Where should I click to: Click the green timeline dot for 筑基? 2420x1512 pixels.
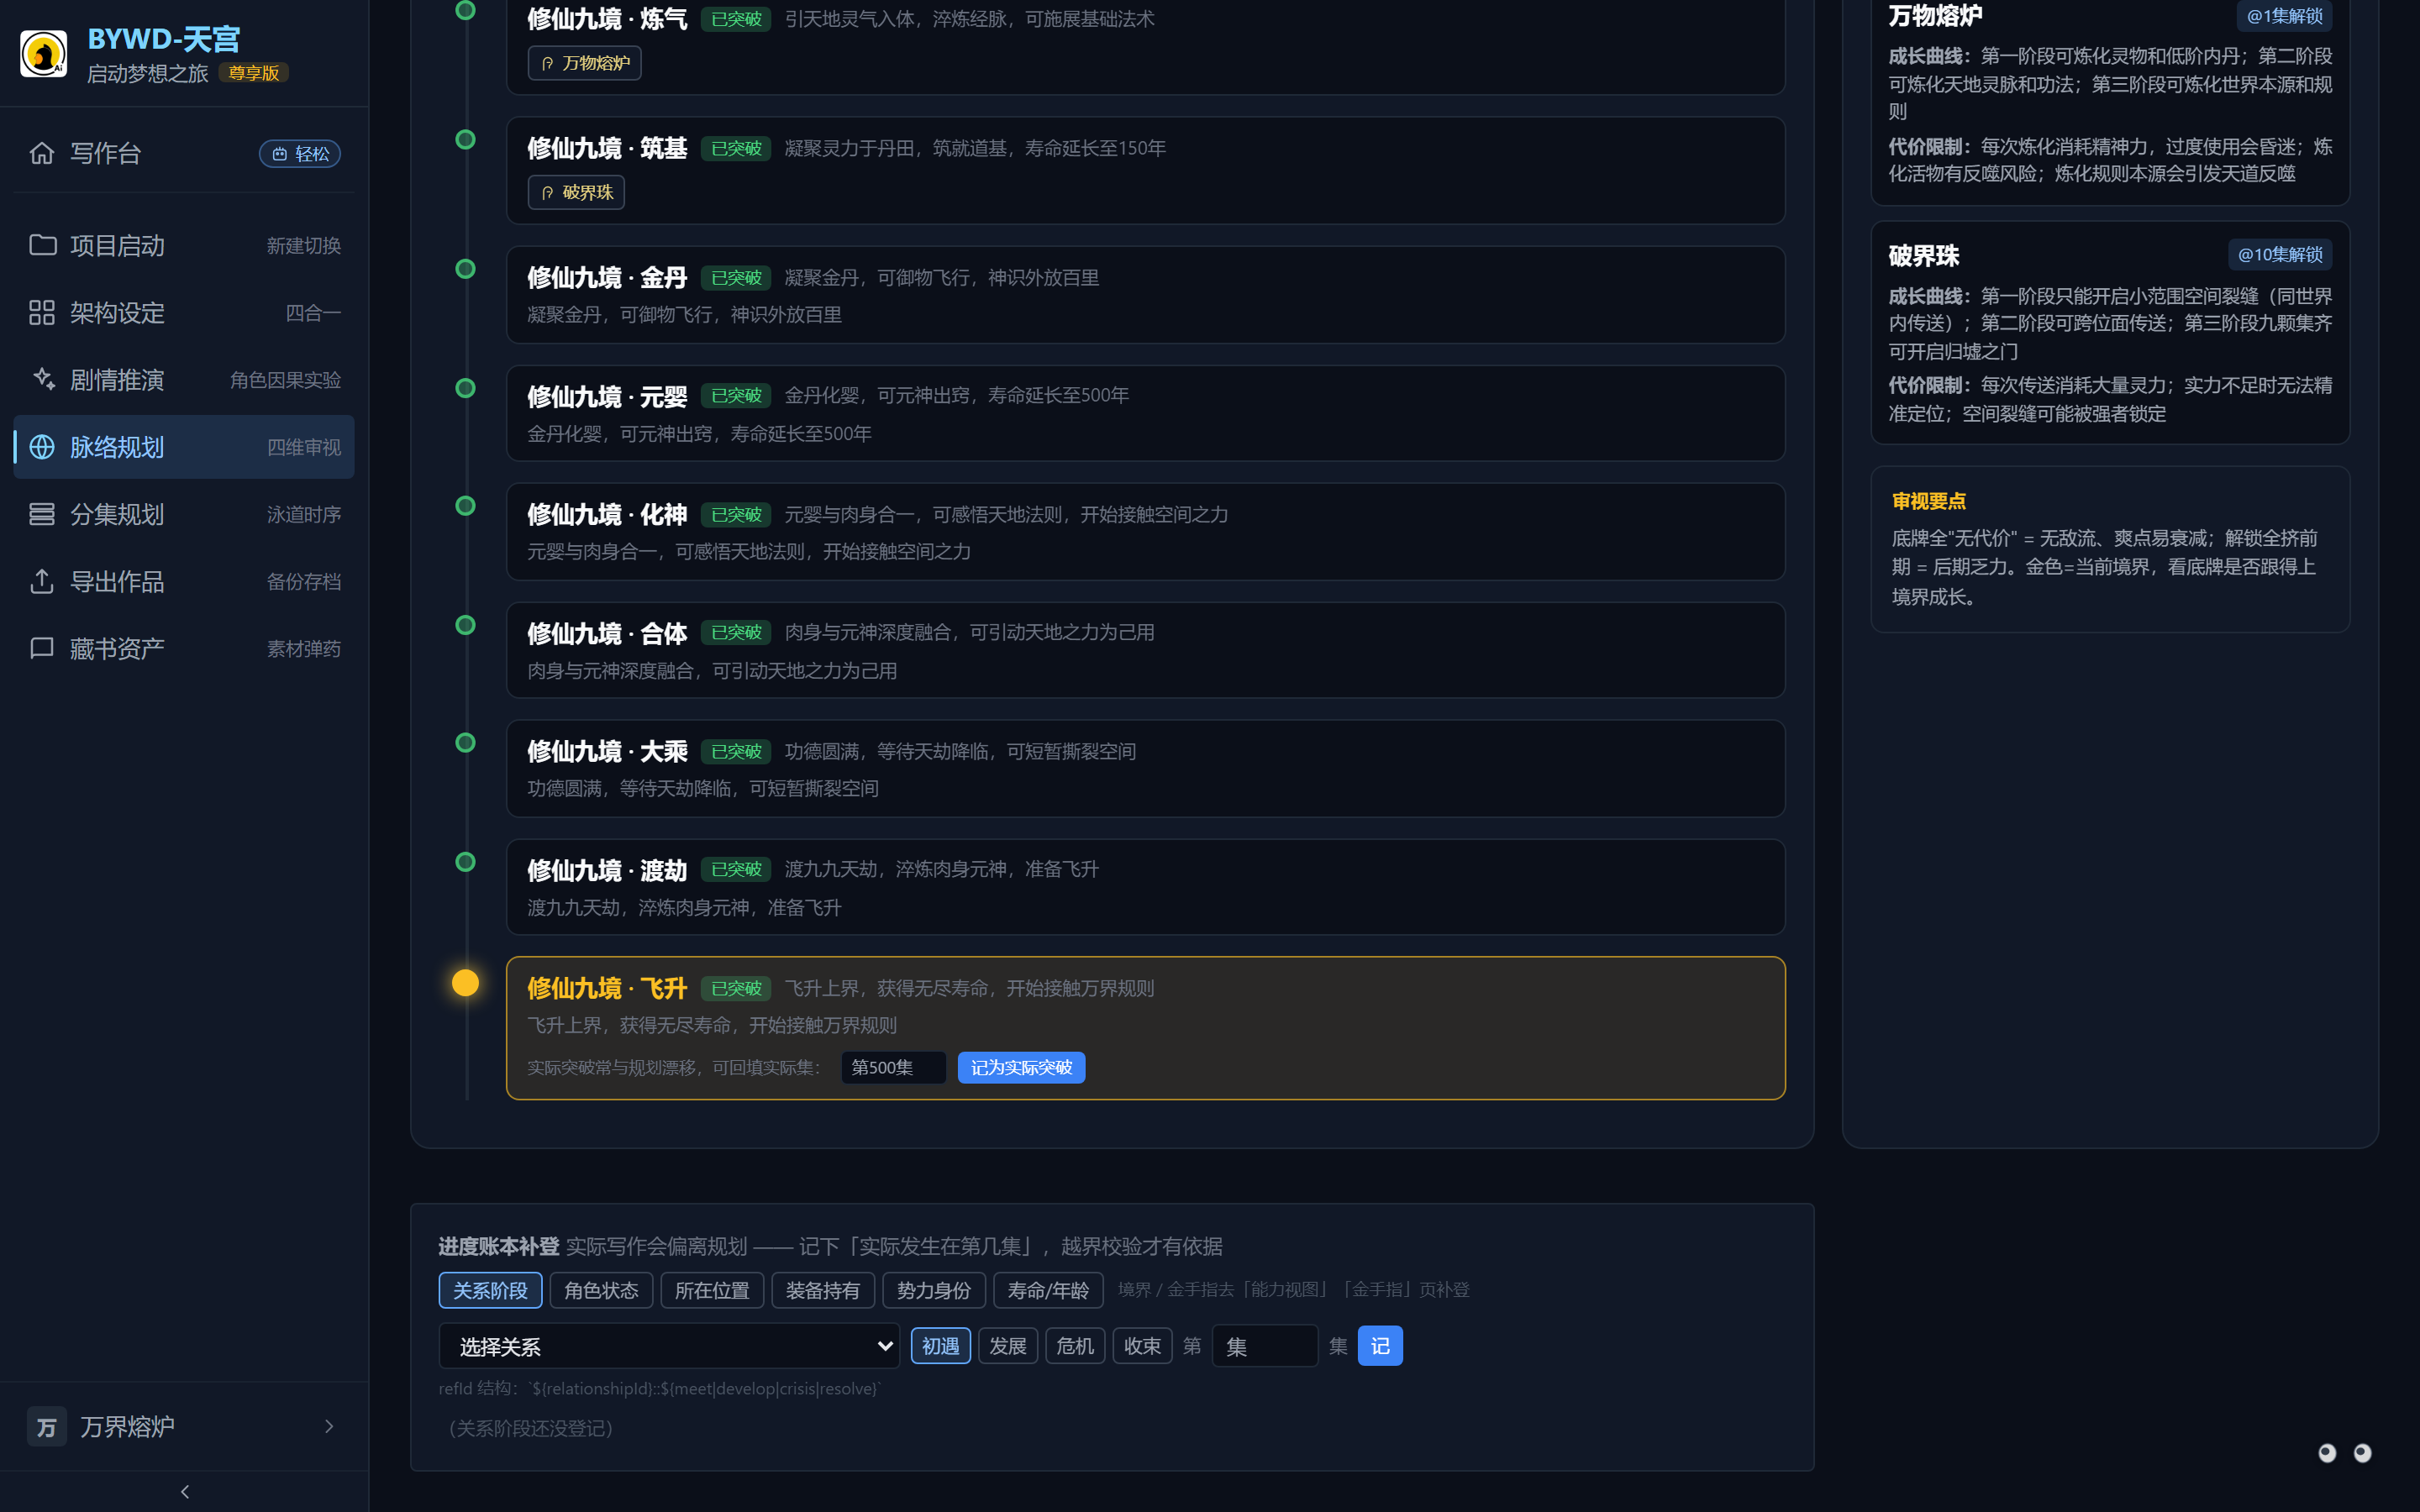pos(465,140)
